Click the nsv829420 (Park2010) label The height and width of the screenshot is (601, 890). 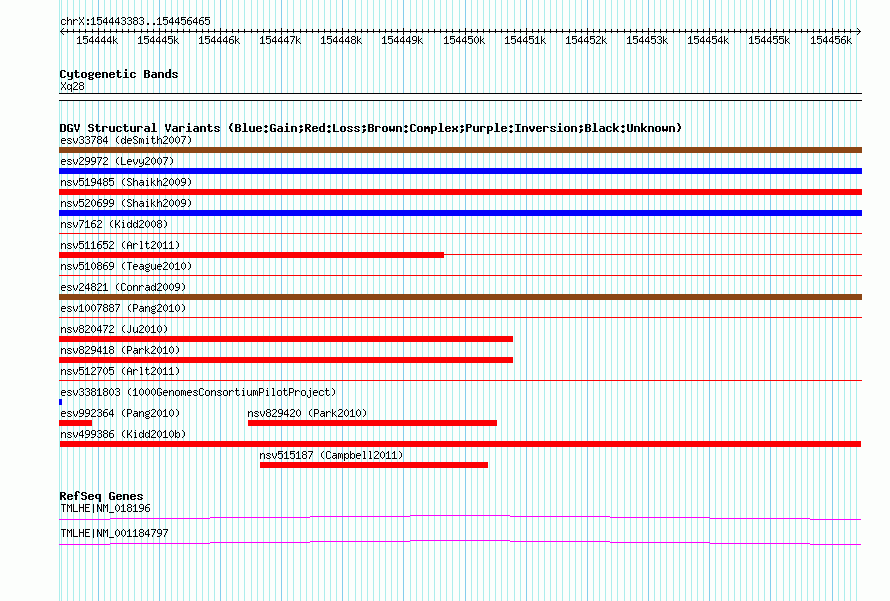pos(307,413)
